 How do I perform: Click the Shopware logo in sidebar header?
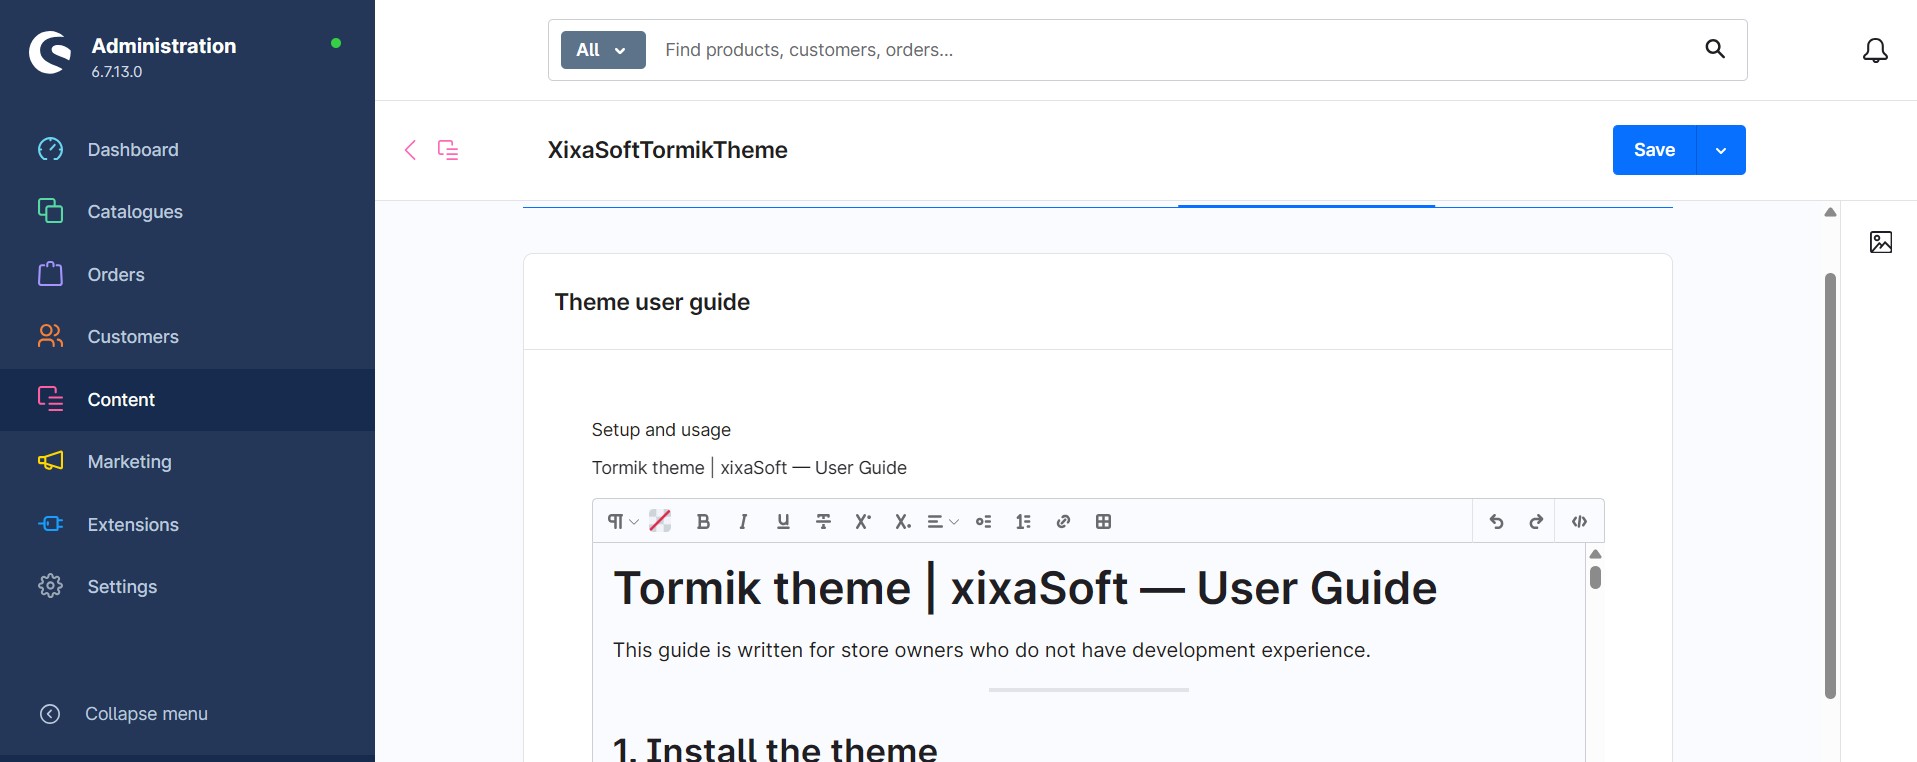[x=50, y=53]
